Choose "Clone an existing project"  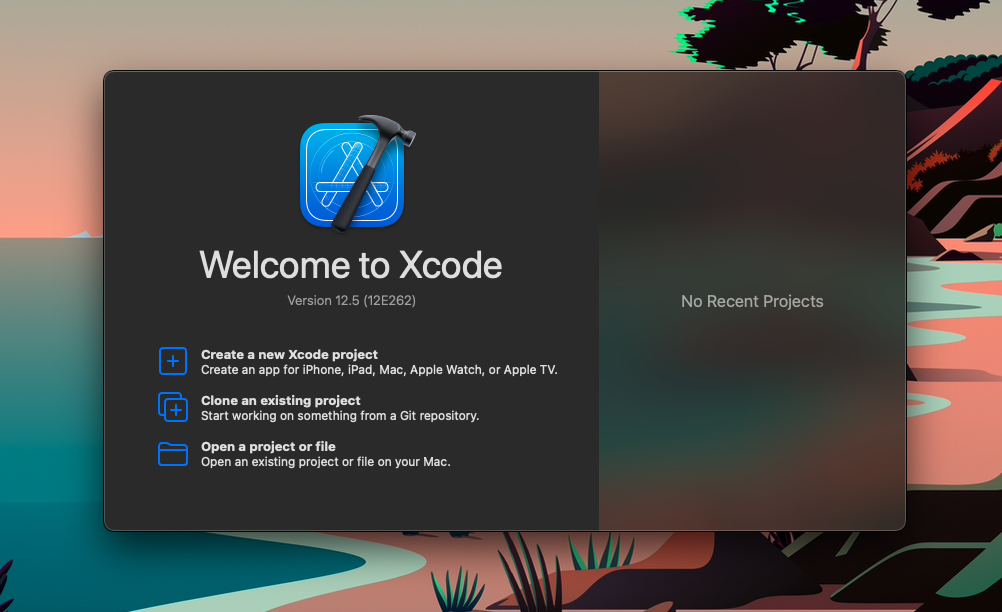point(281,401)
